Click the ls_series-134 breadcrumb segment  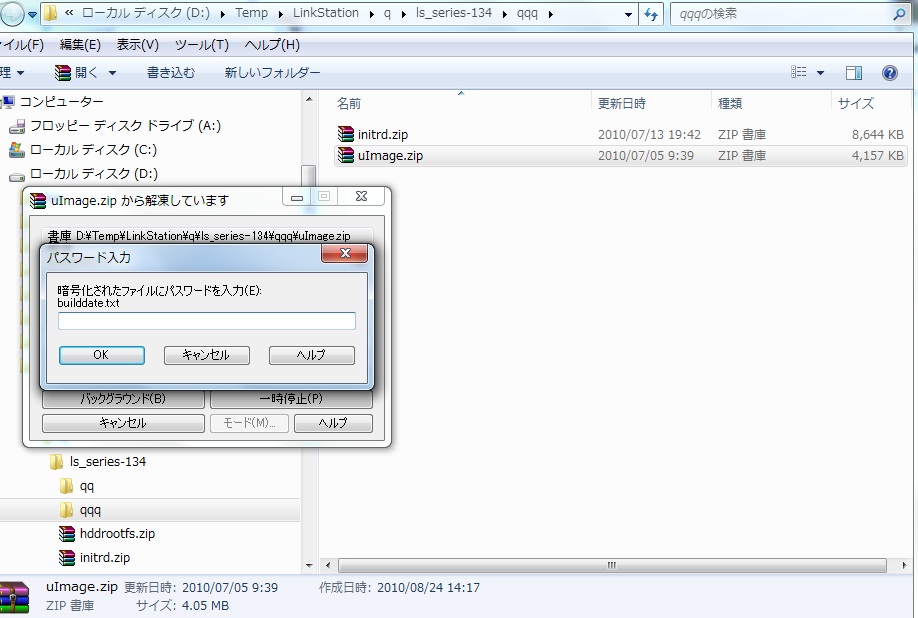[x=454, y=13]
